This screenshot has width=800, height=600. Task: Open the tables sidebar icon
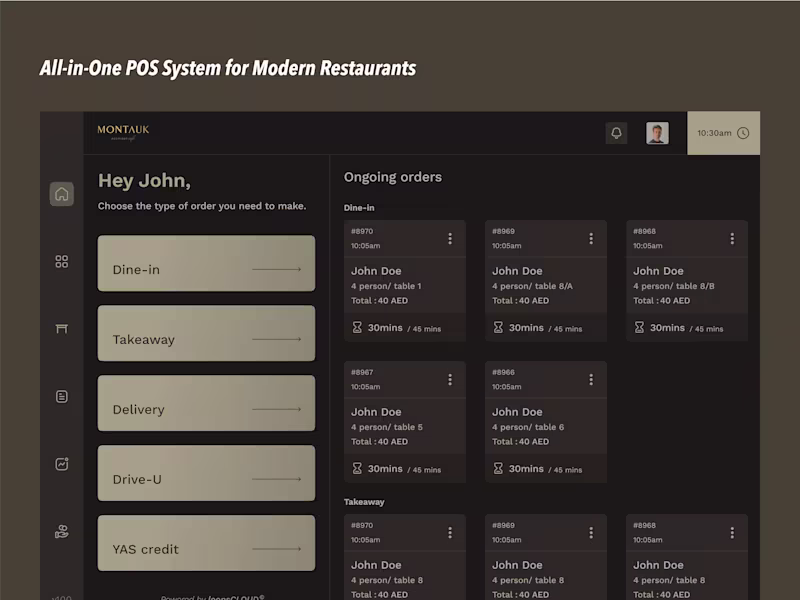pyautogui.click(x=62, y=329)
